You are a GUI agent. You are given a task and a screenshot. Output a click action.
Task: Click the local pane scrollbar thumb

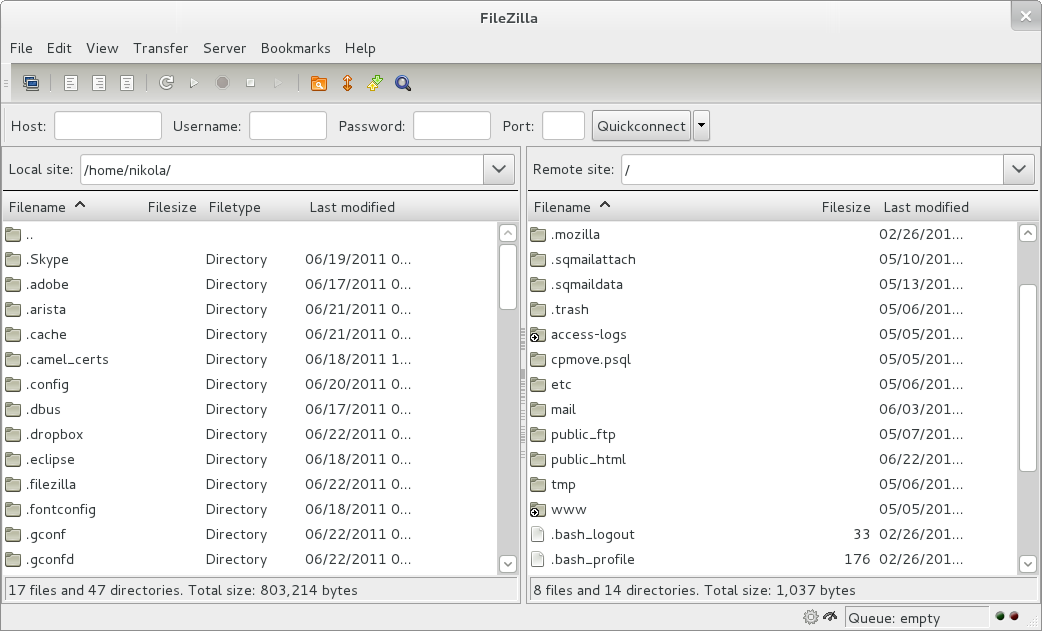pos(508,277)
